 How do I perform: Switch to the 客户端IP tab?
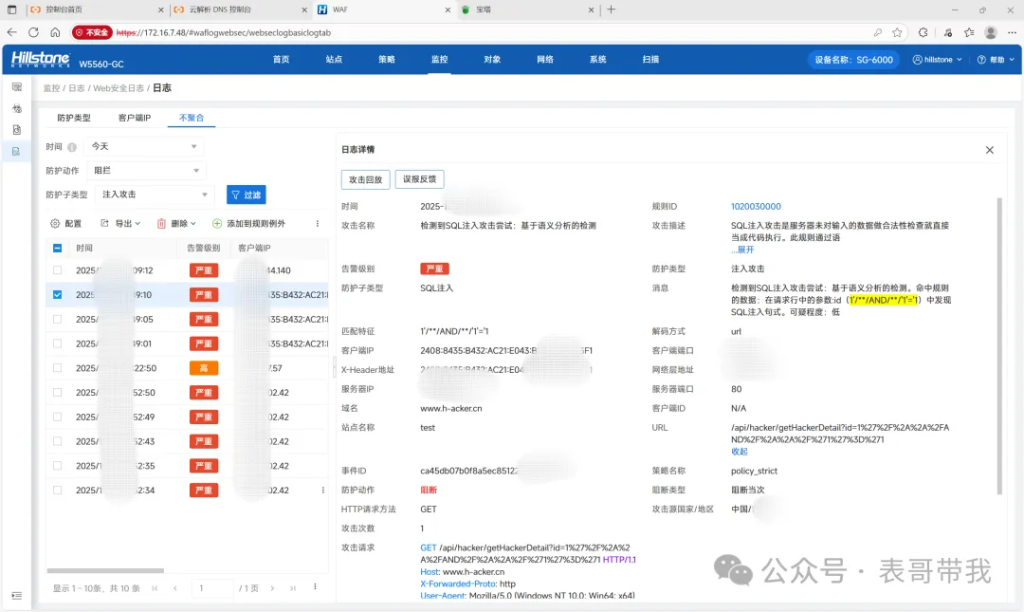point(134,118)
